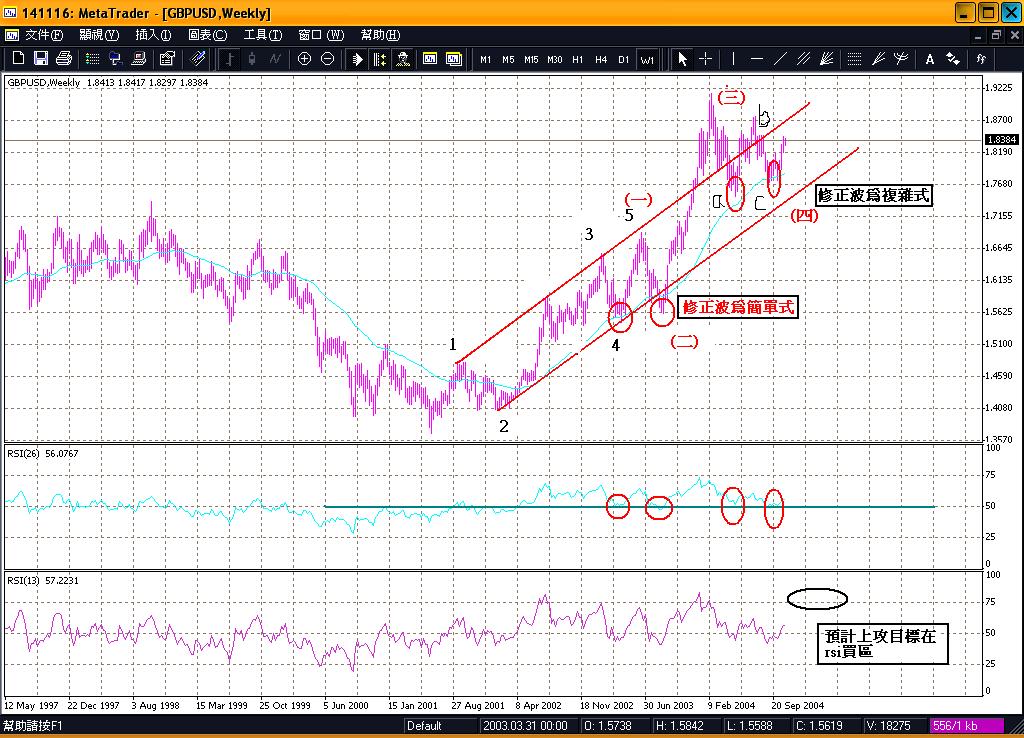Open the terminal computer icon

pos(138,59)
